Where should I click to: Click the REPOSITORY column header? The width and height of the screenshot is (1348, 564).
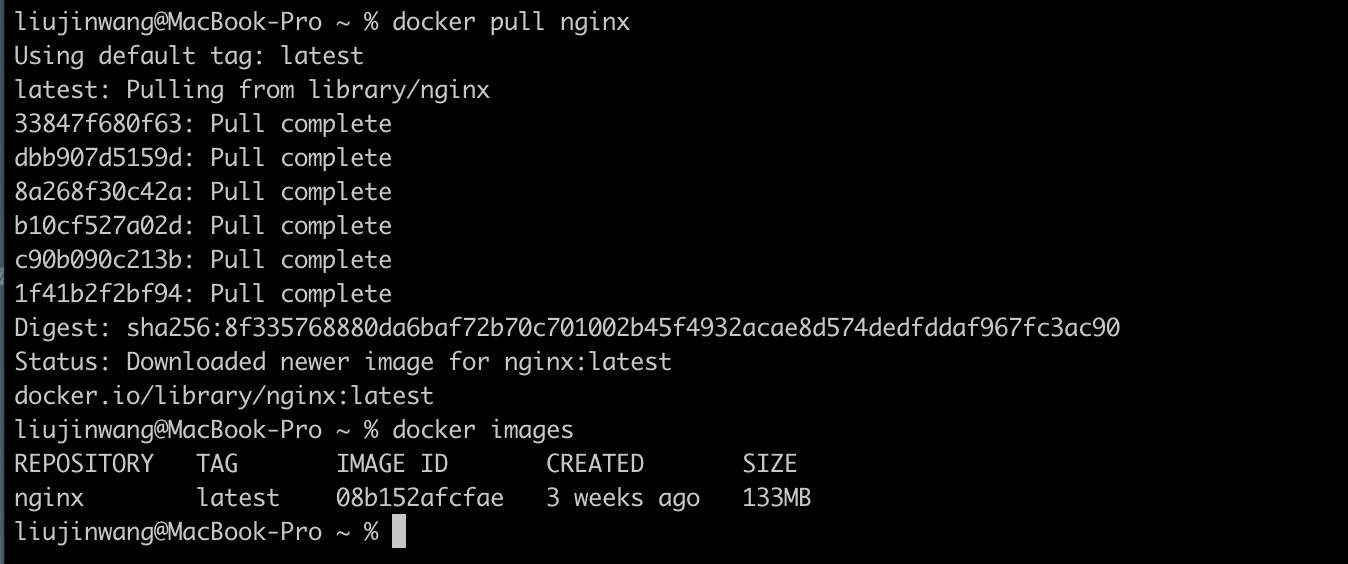coord(84,463)
